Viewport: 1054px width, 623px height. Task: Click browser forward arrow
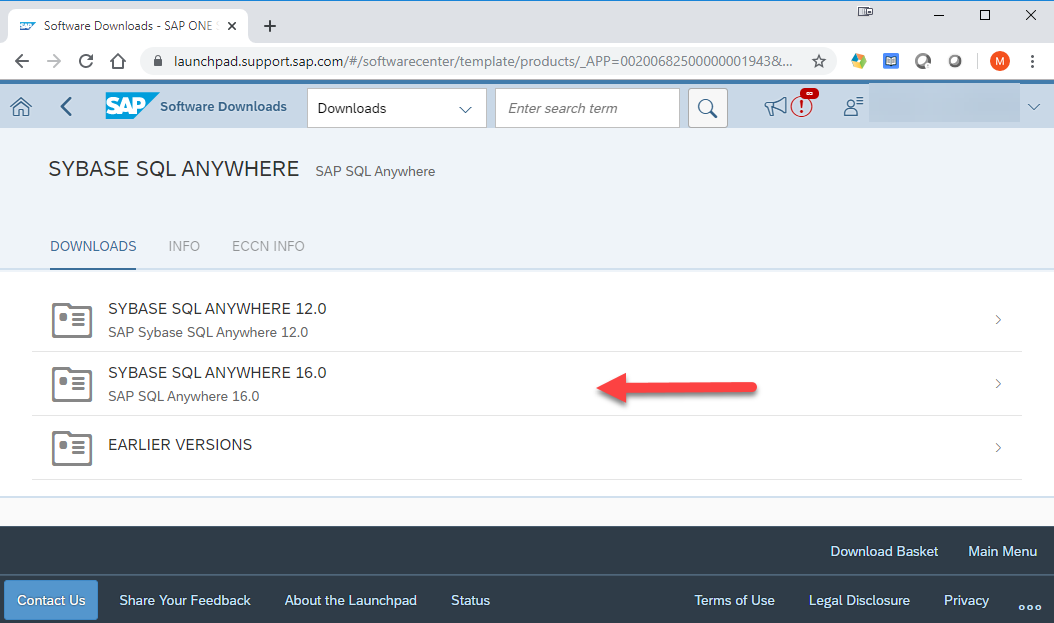coord(54,61)
